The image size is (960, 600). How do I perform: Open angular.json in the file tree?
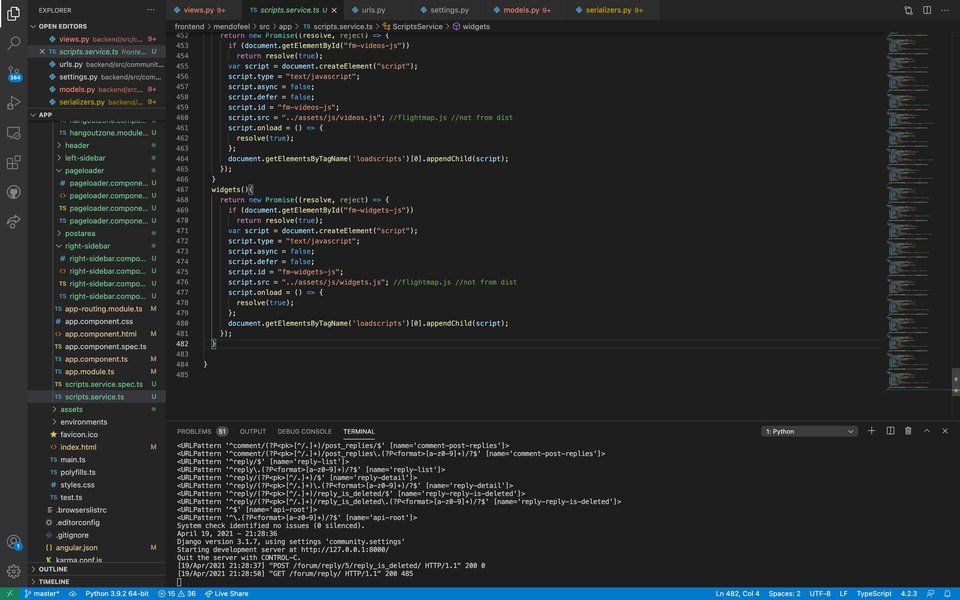tap(77, 548)
